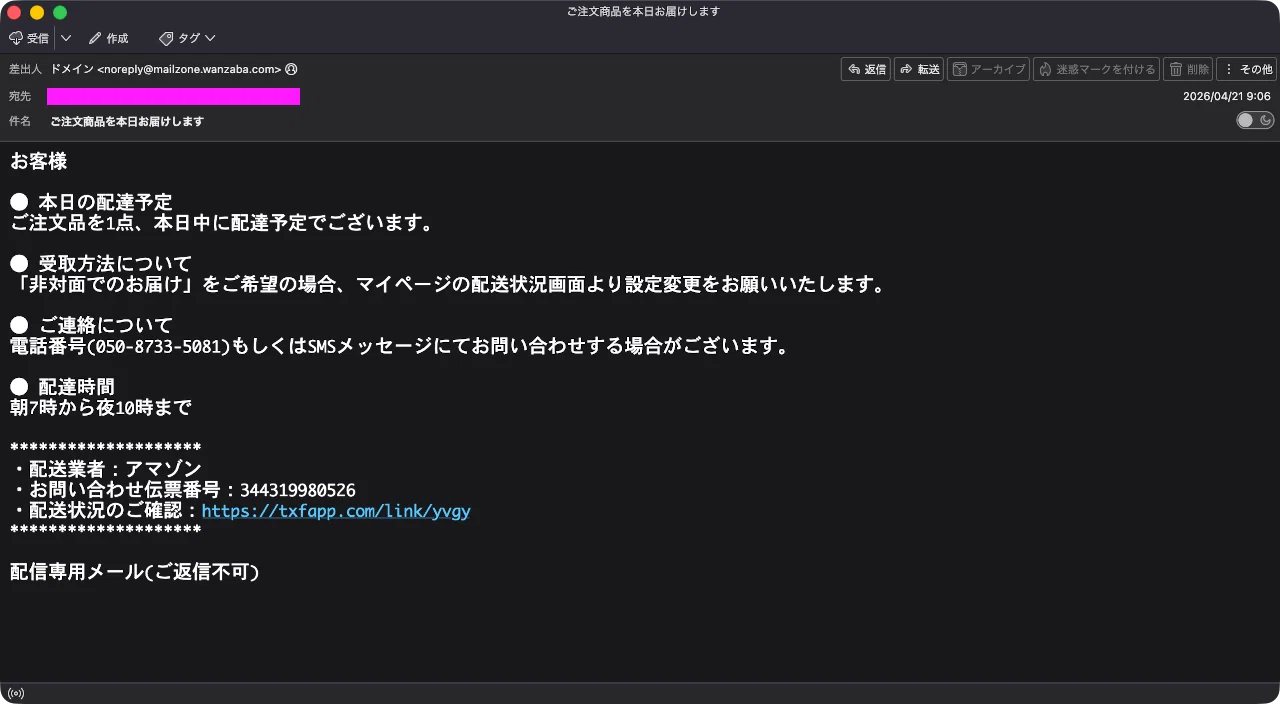This screenshot has height=704, width=1280.
Task: Click the heading 本日の配達予定
Action: [x=106, y=202]
